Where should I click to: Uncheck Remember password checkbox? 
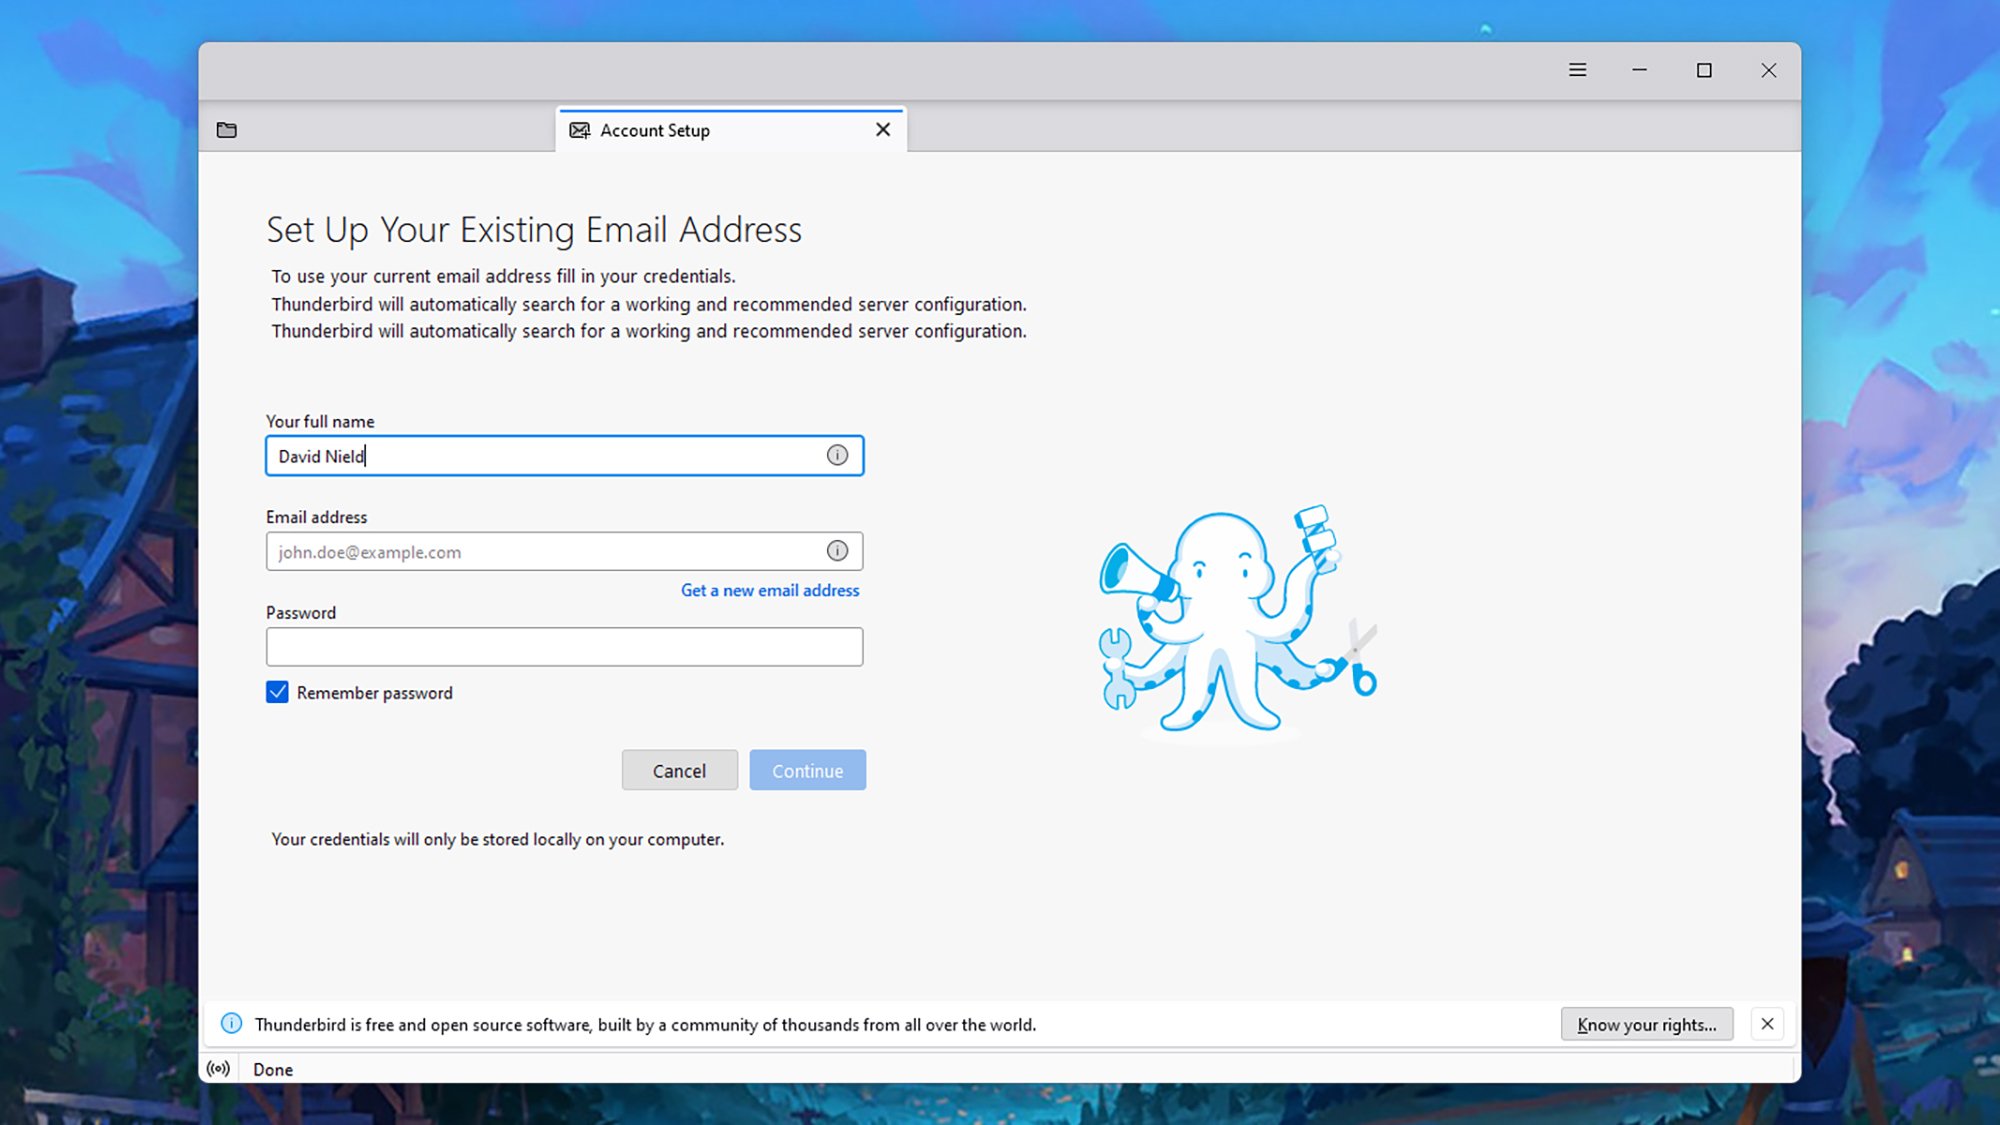pyautogui.click(x=277, y=692)
